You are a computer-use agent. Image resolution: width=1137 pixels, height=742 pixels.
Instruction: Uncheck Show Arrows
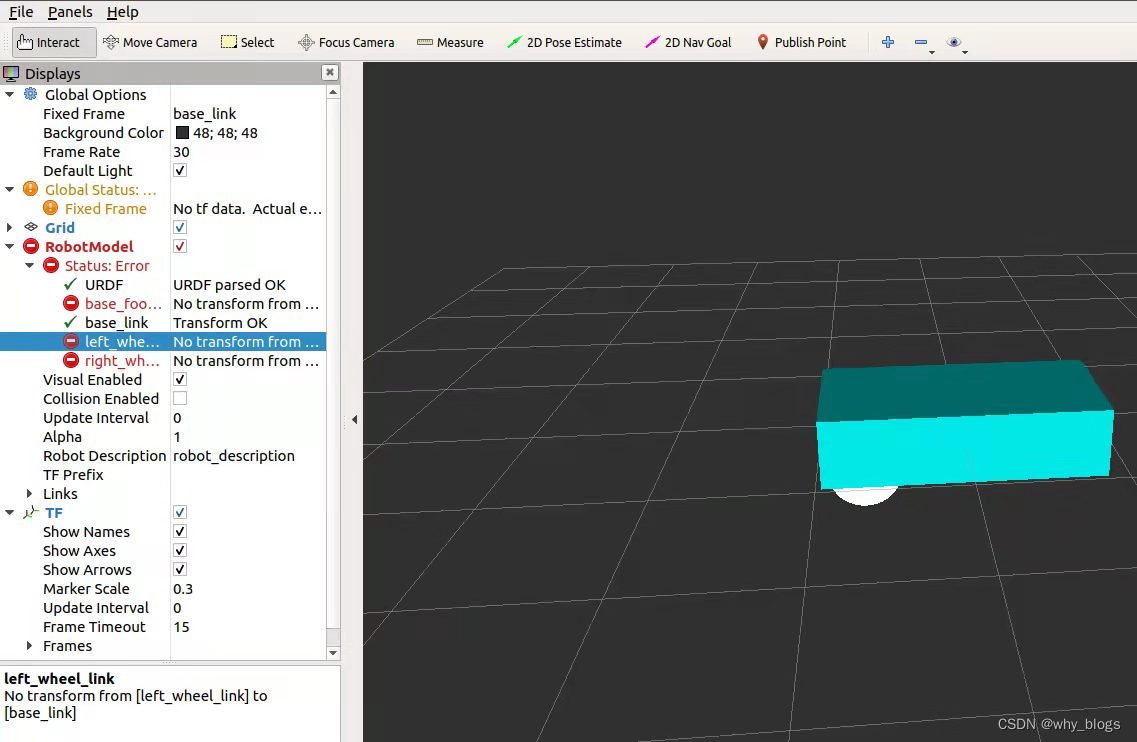coord(180,569)
